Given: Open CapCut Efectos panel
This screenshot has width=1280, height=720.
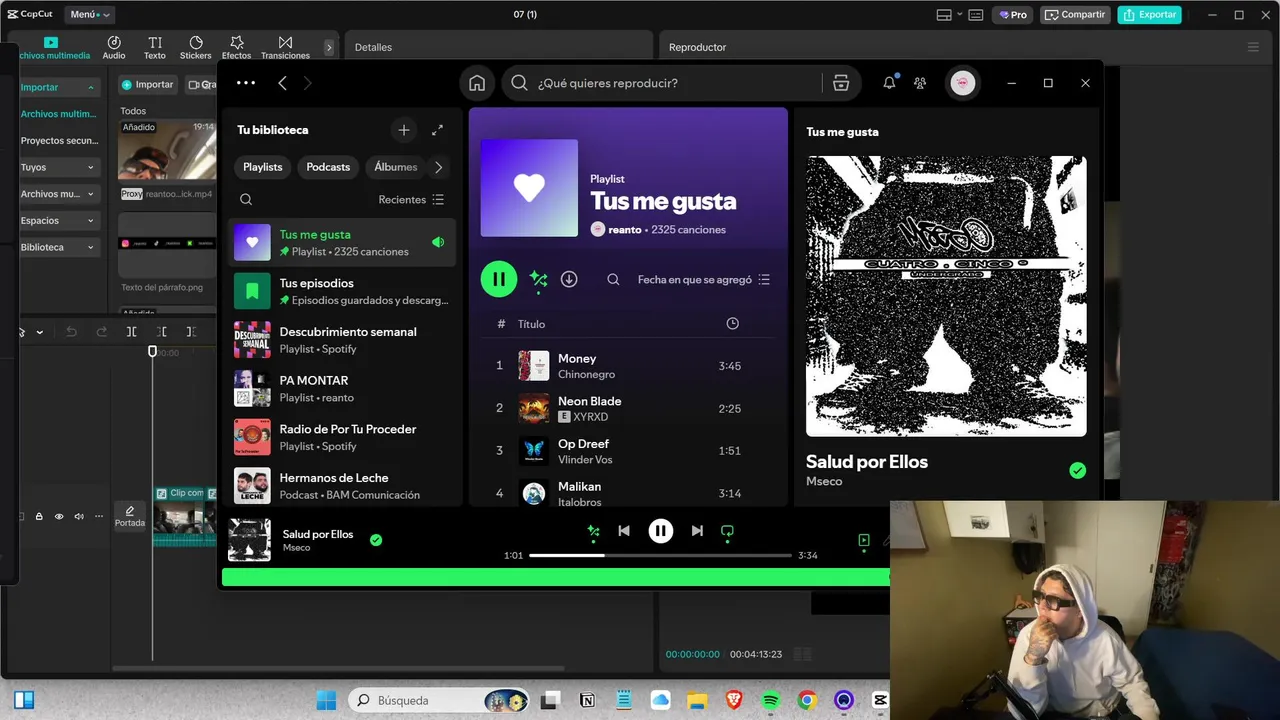Looking at the screenshot, I should tap(237, 47).
